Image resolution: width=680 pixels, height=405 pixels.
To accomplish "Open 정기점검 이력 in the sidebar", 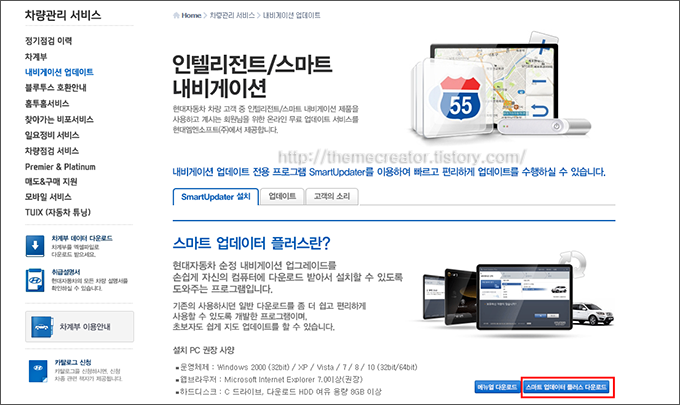I will (x=49, y=41).
